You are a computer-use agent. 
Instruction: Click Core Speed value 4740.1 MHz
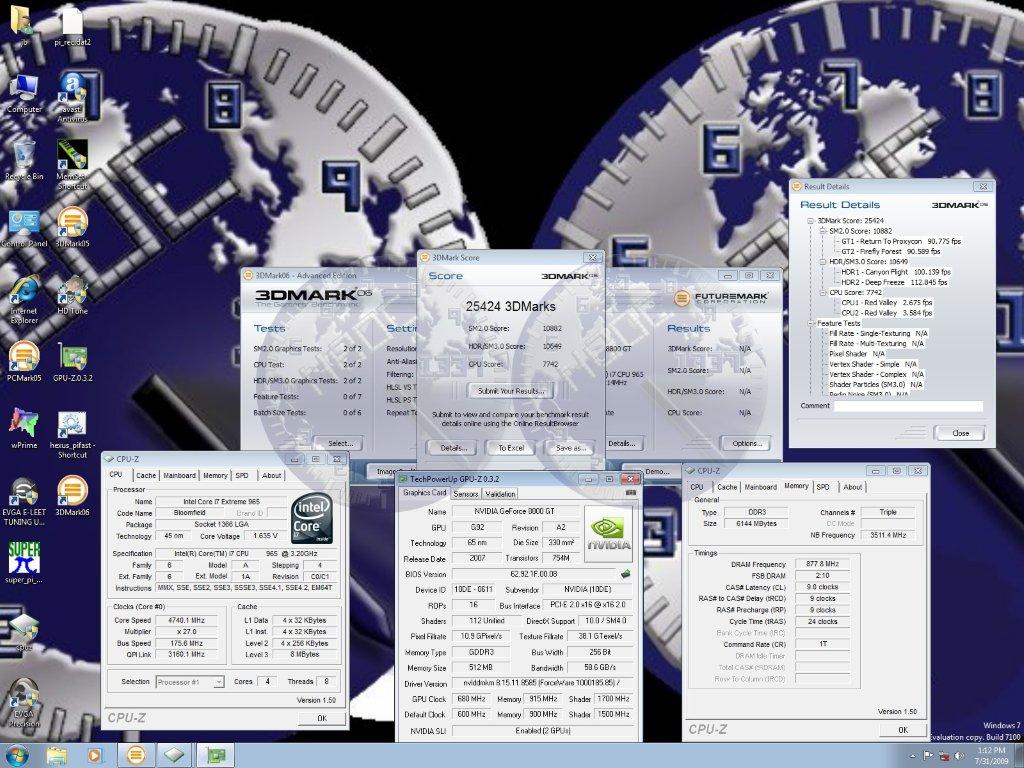point(187,620)
